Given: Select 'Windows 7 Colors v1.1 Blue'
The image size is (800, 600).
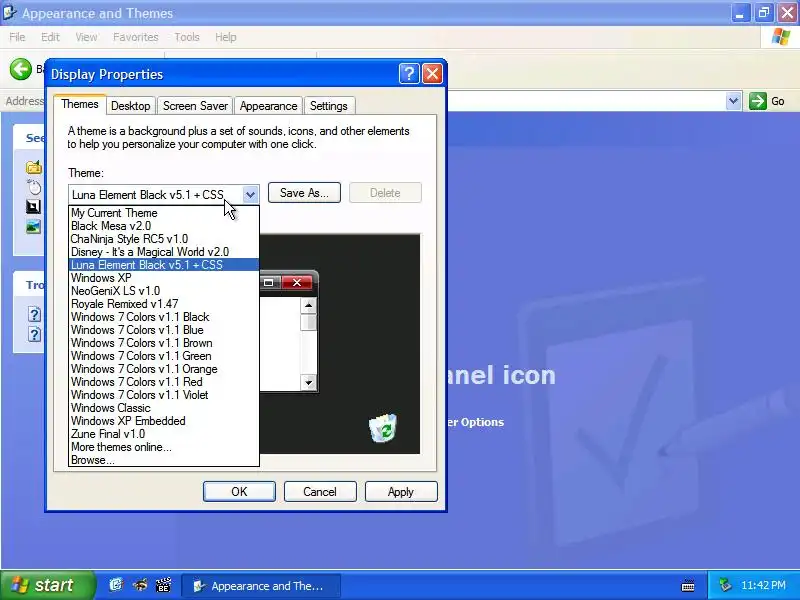Looking at the screenshot, I should [164, 330].
